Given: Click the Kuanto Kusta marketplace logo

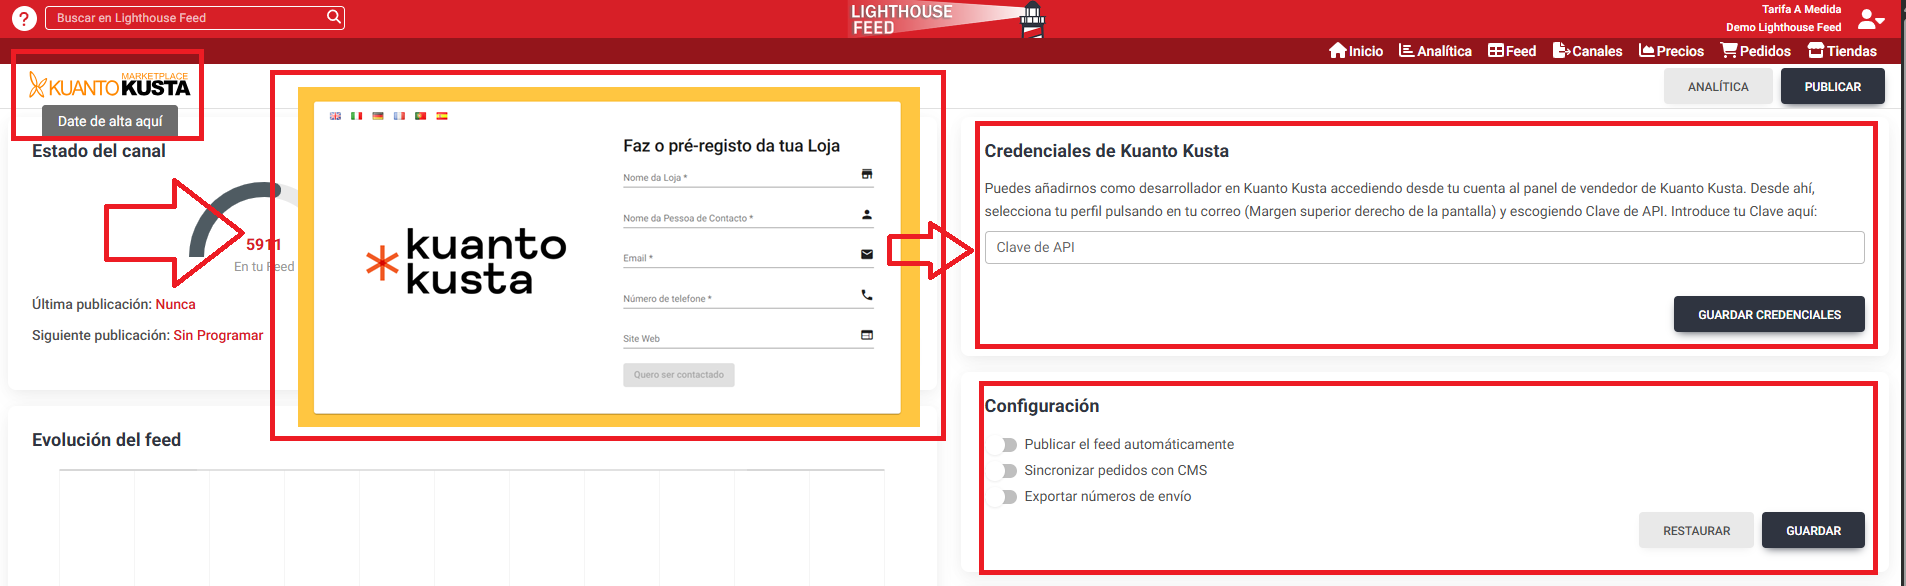Looking at the screenshot, I should click(x=109, y=86).
